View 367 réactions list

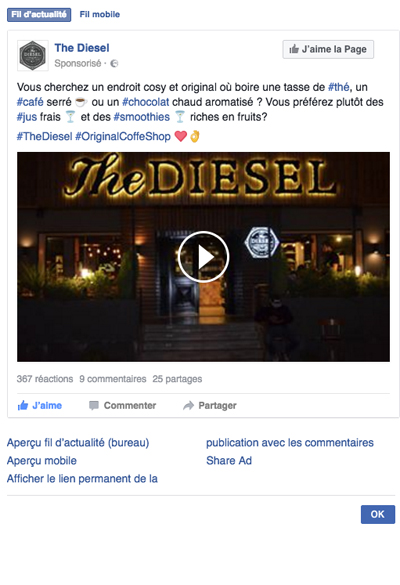[45, 379]
